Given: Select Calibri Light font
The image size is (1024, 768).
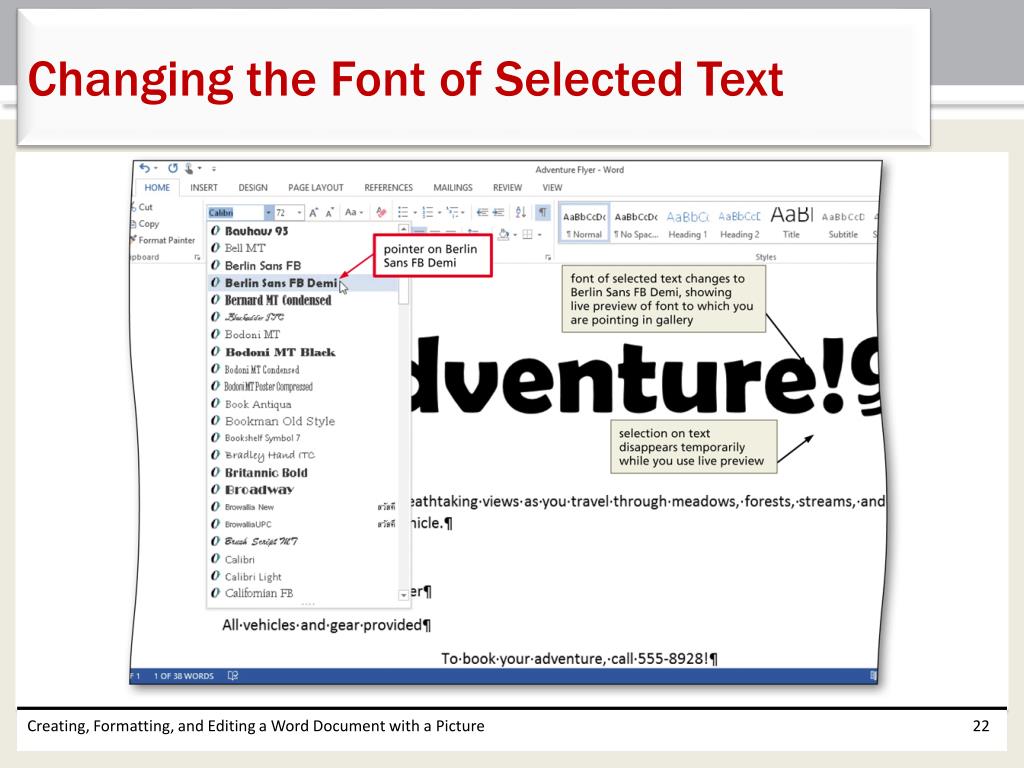Looking at the screenshot, I should pos(302,577).
